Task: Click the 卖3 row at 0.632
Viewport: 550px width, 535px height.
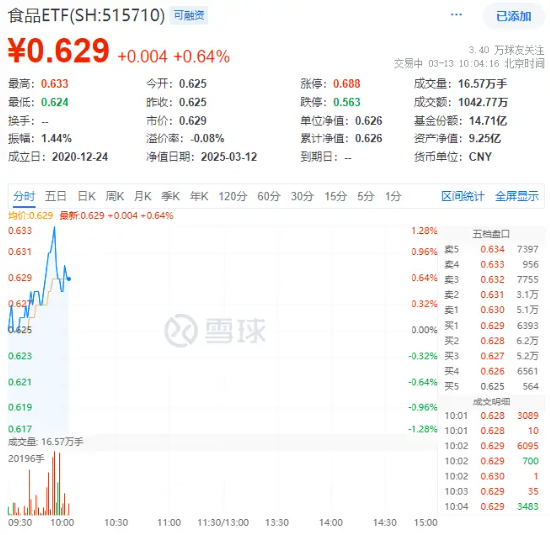Action: coord(491,280)
